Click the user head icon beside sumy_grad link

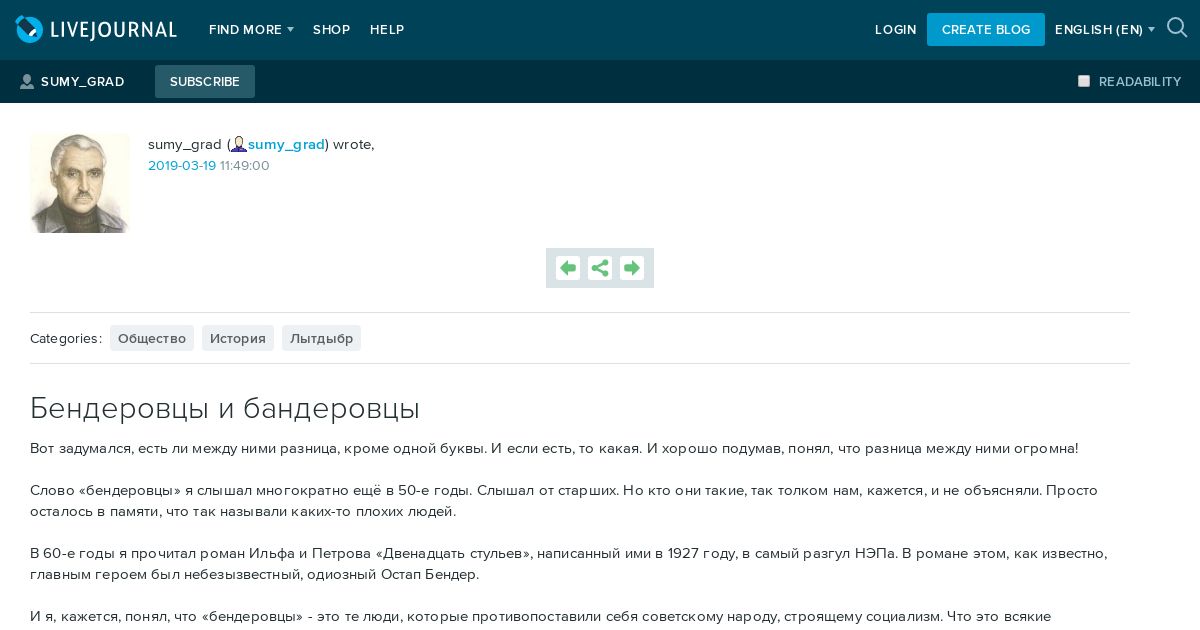tap(239, 144)
